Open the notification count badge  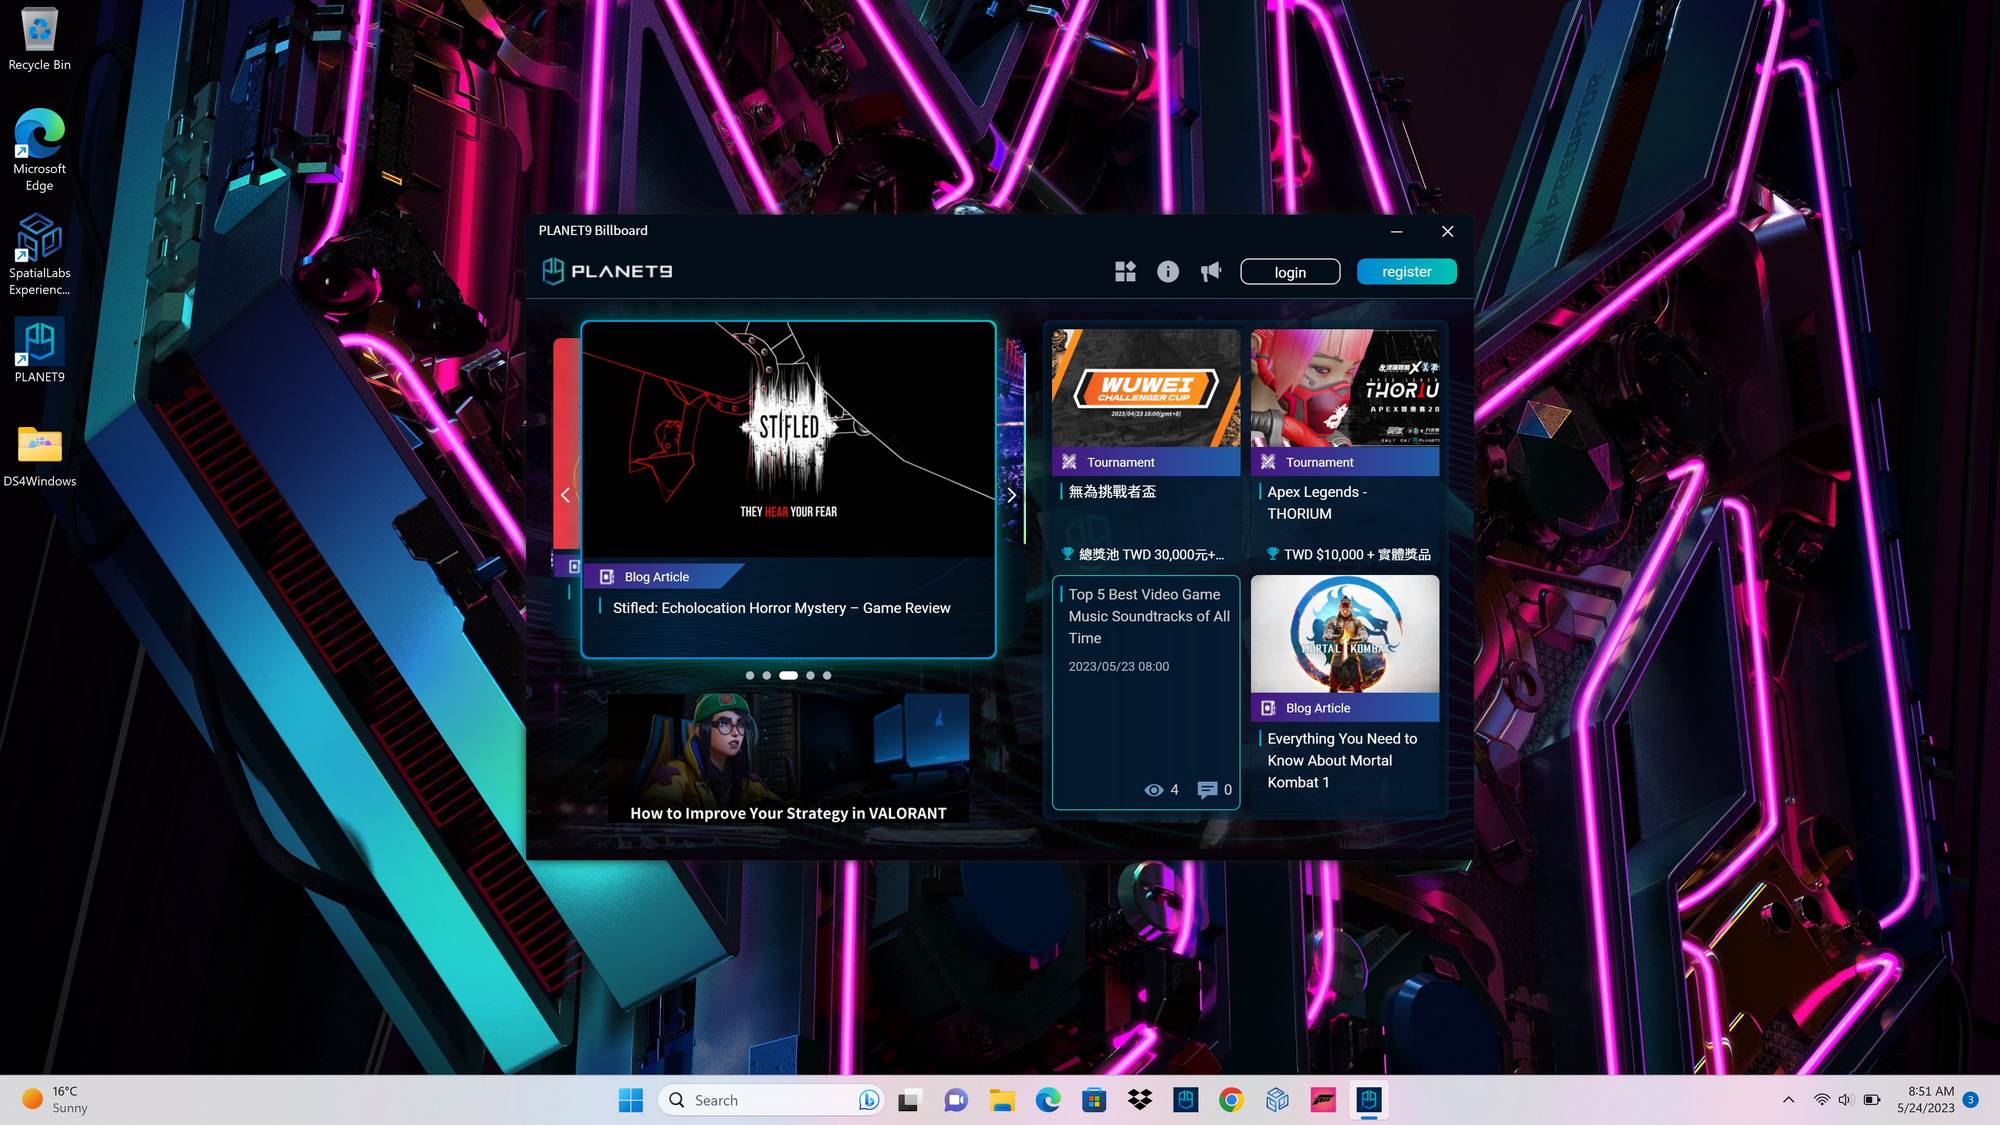pyautogui.click(x=1971, y=1099)
